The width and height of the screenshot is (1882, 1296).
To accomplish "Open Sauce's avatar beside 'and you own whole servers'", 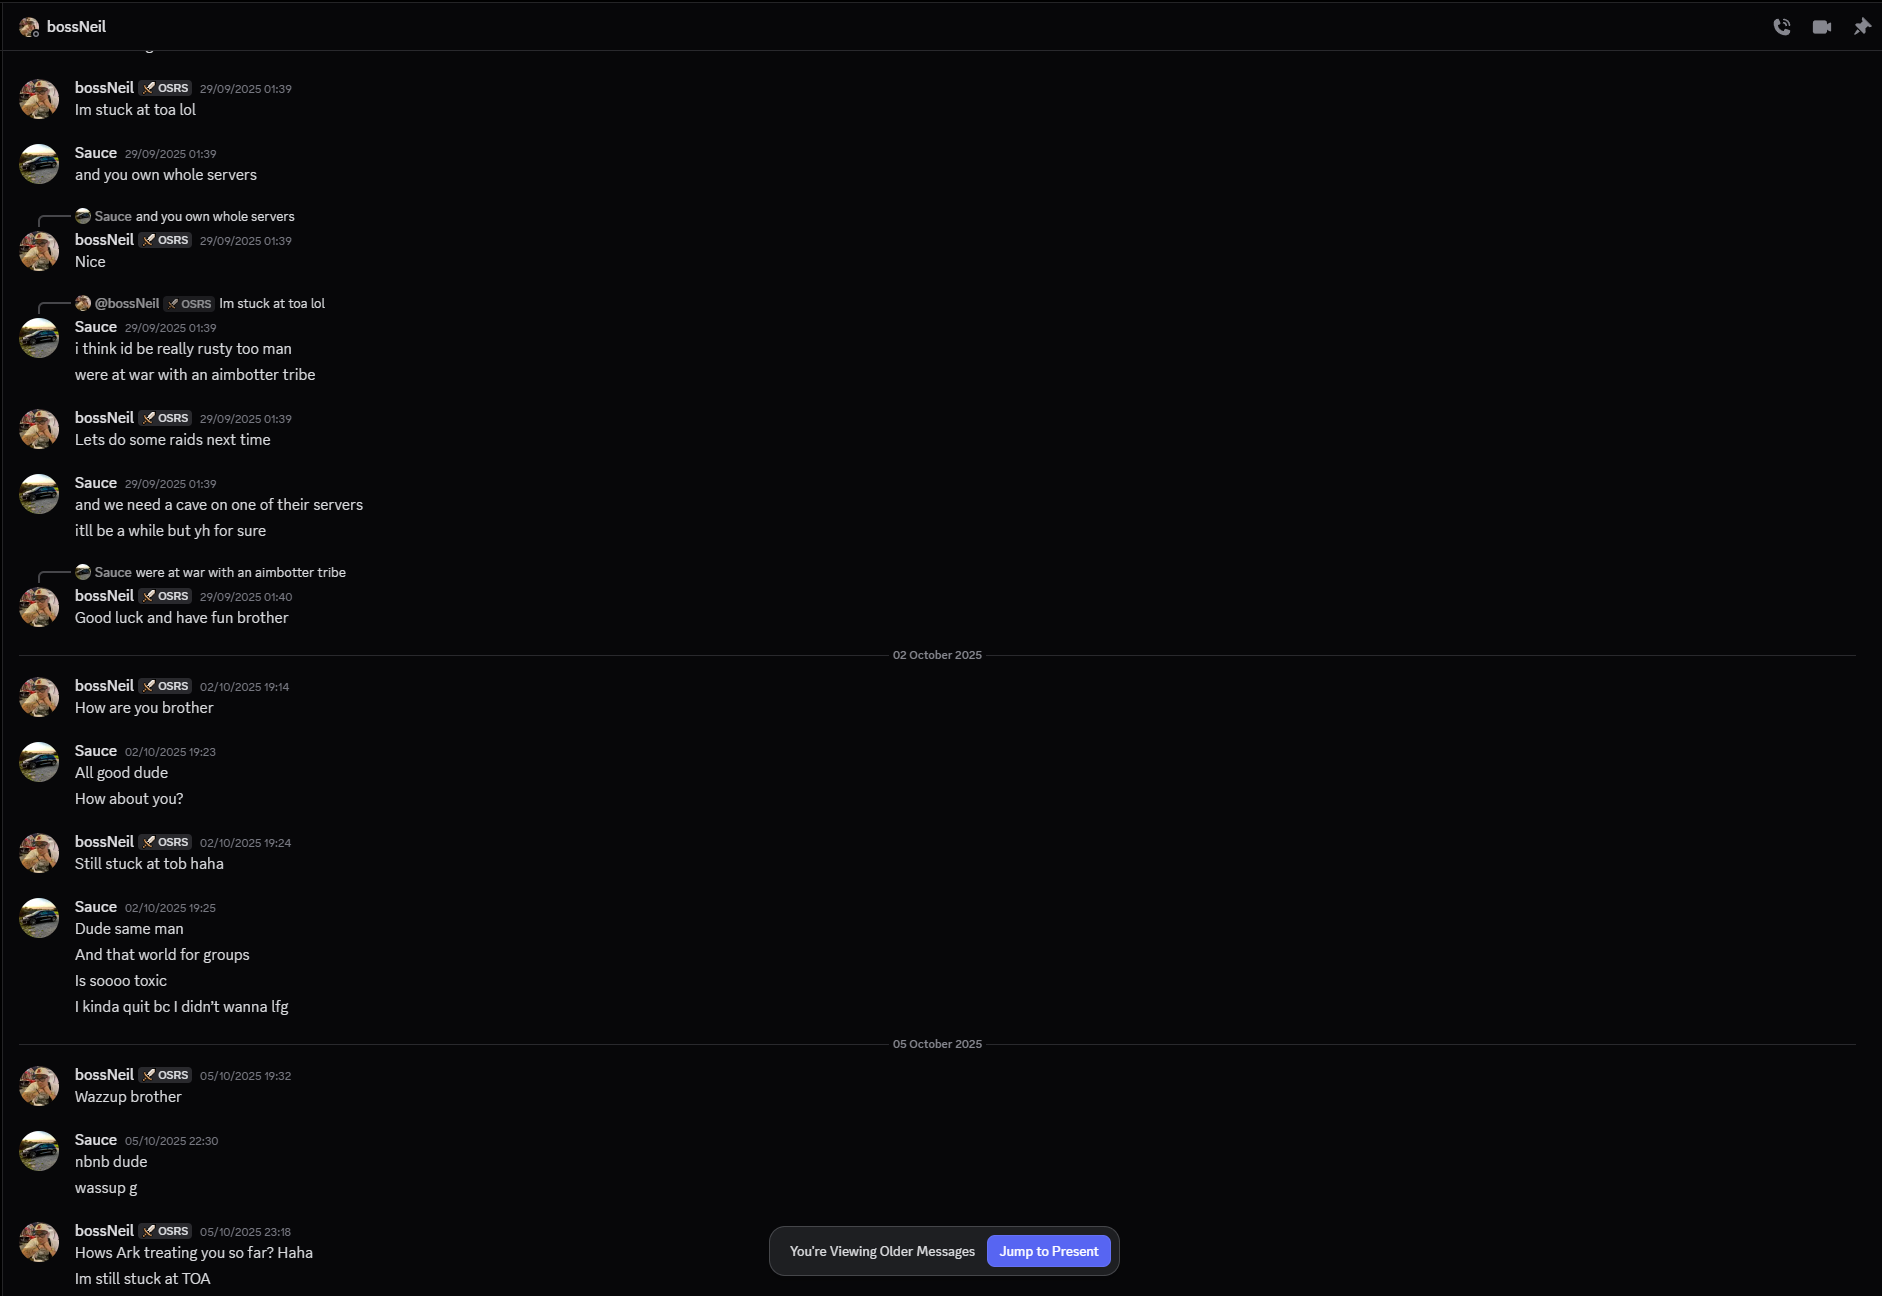I will click(39, 164).
